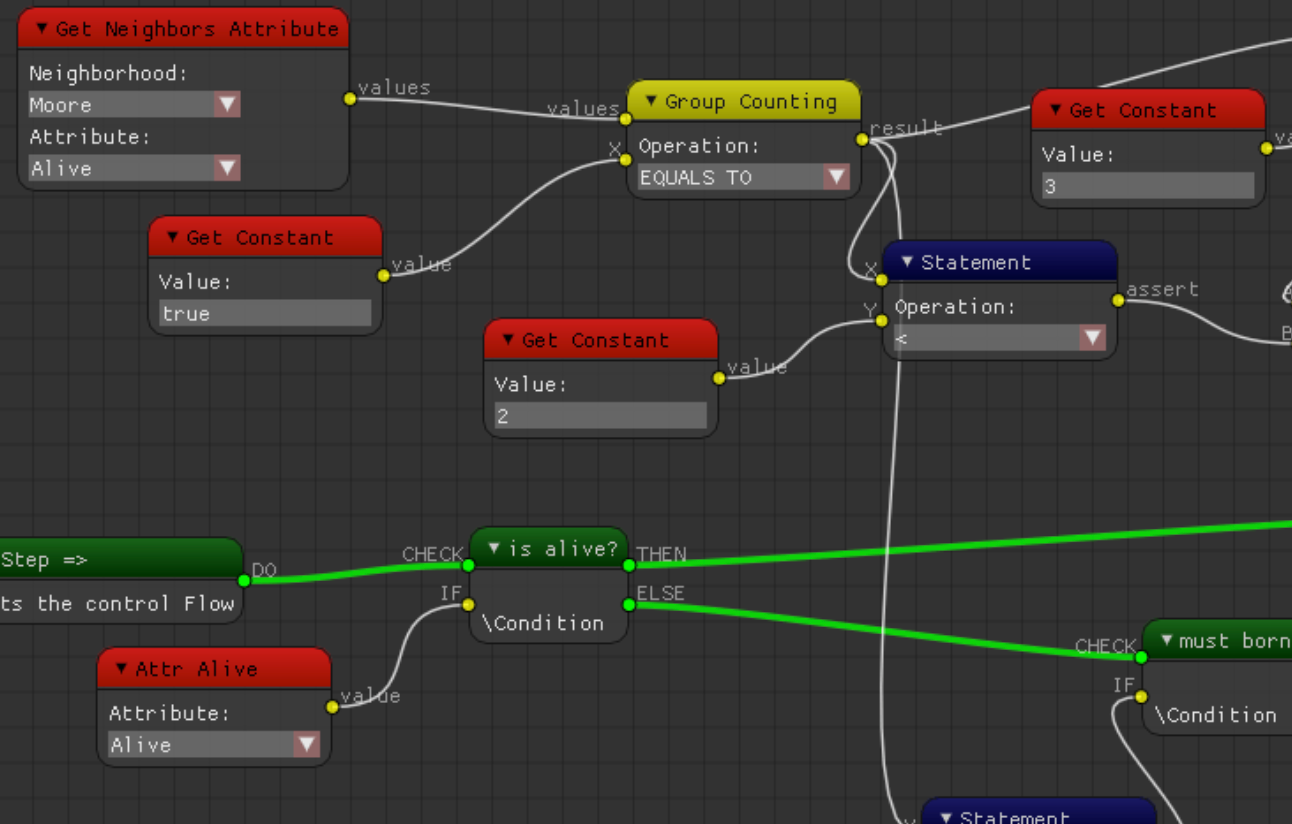The height and width of the screenshot is (824, 1292).
Task: Click the Value field containing '2'
Action: 600,416
